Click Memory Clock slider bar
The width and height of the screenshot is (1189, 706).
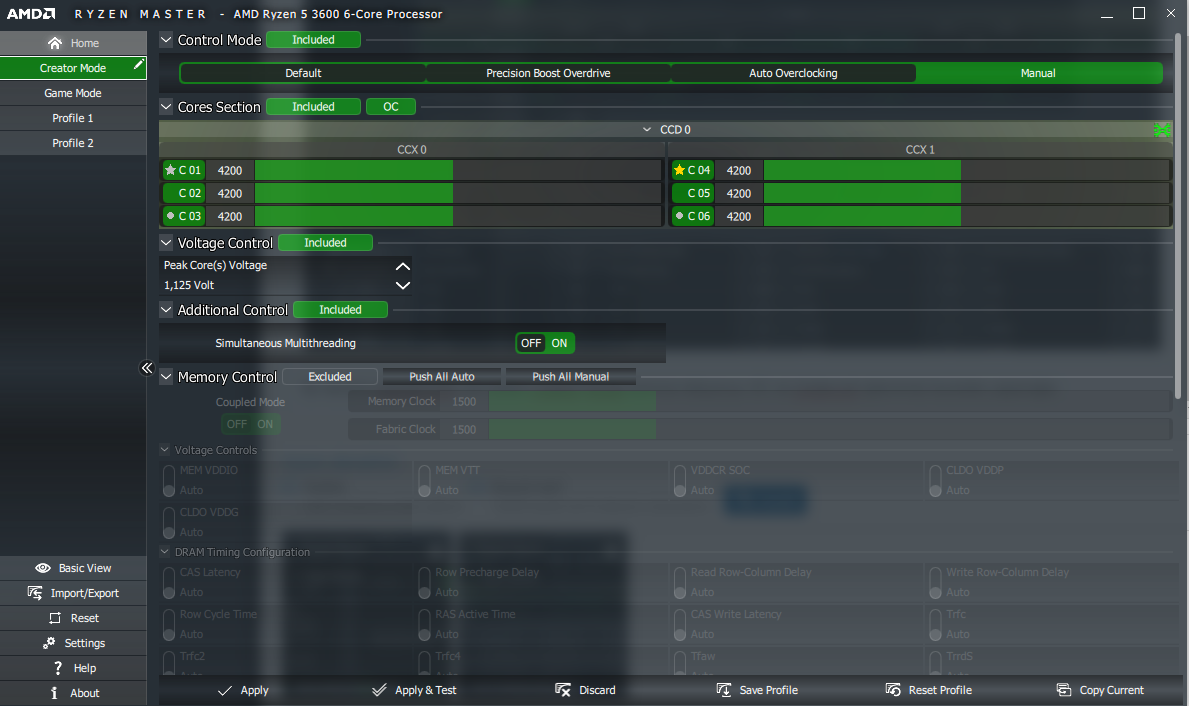pos(830,401)
